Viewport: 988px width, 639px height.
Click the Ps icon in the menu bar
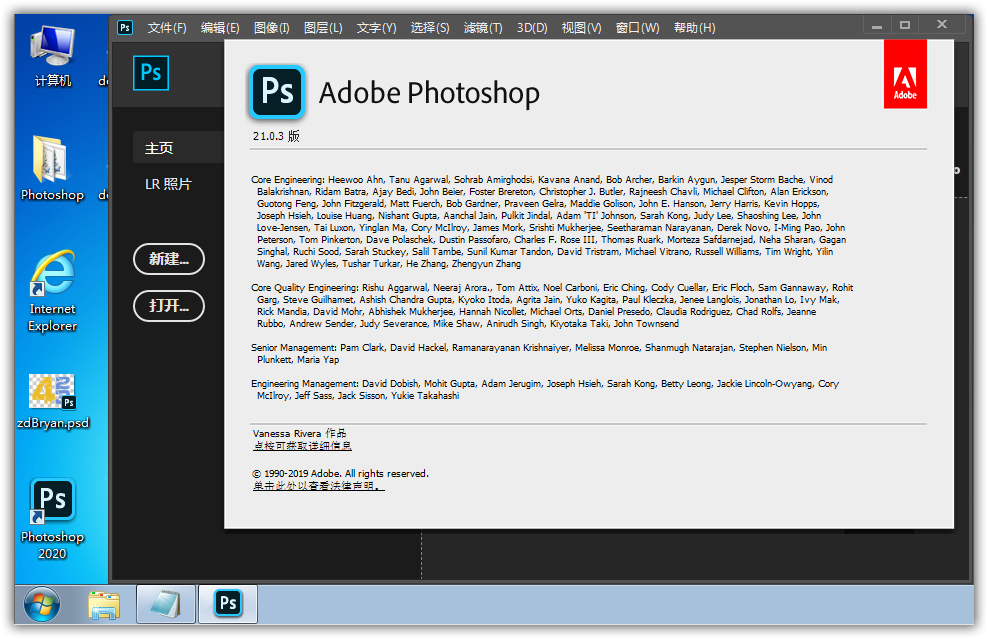[x=125, y=27]
